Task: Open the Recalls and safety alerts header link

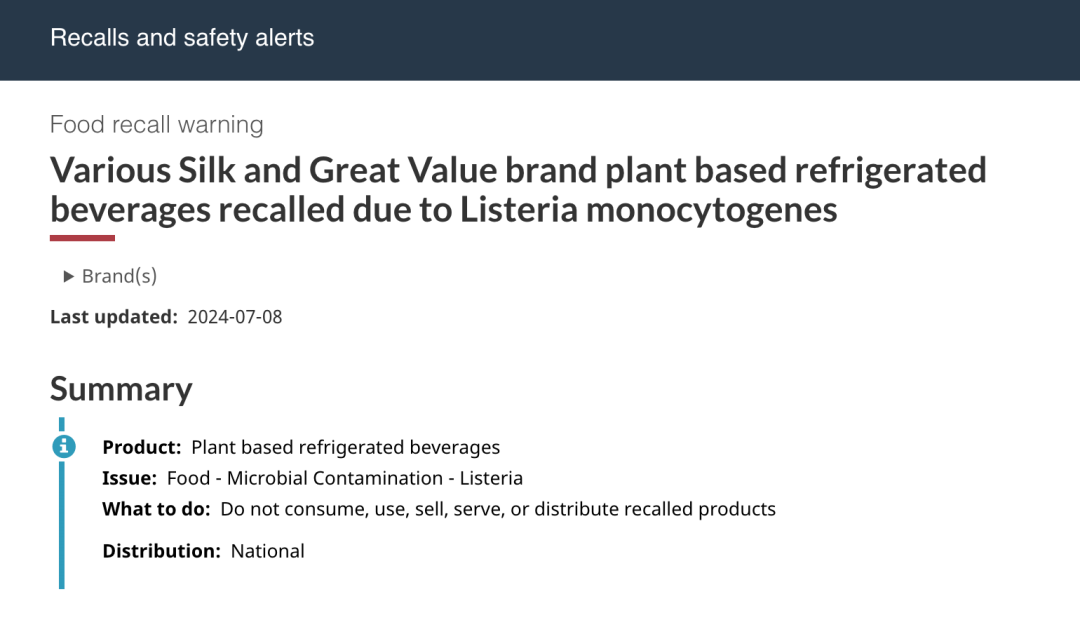Action: (x=182, y=38)
